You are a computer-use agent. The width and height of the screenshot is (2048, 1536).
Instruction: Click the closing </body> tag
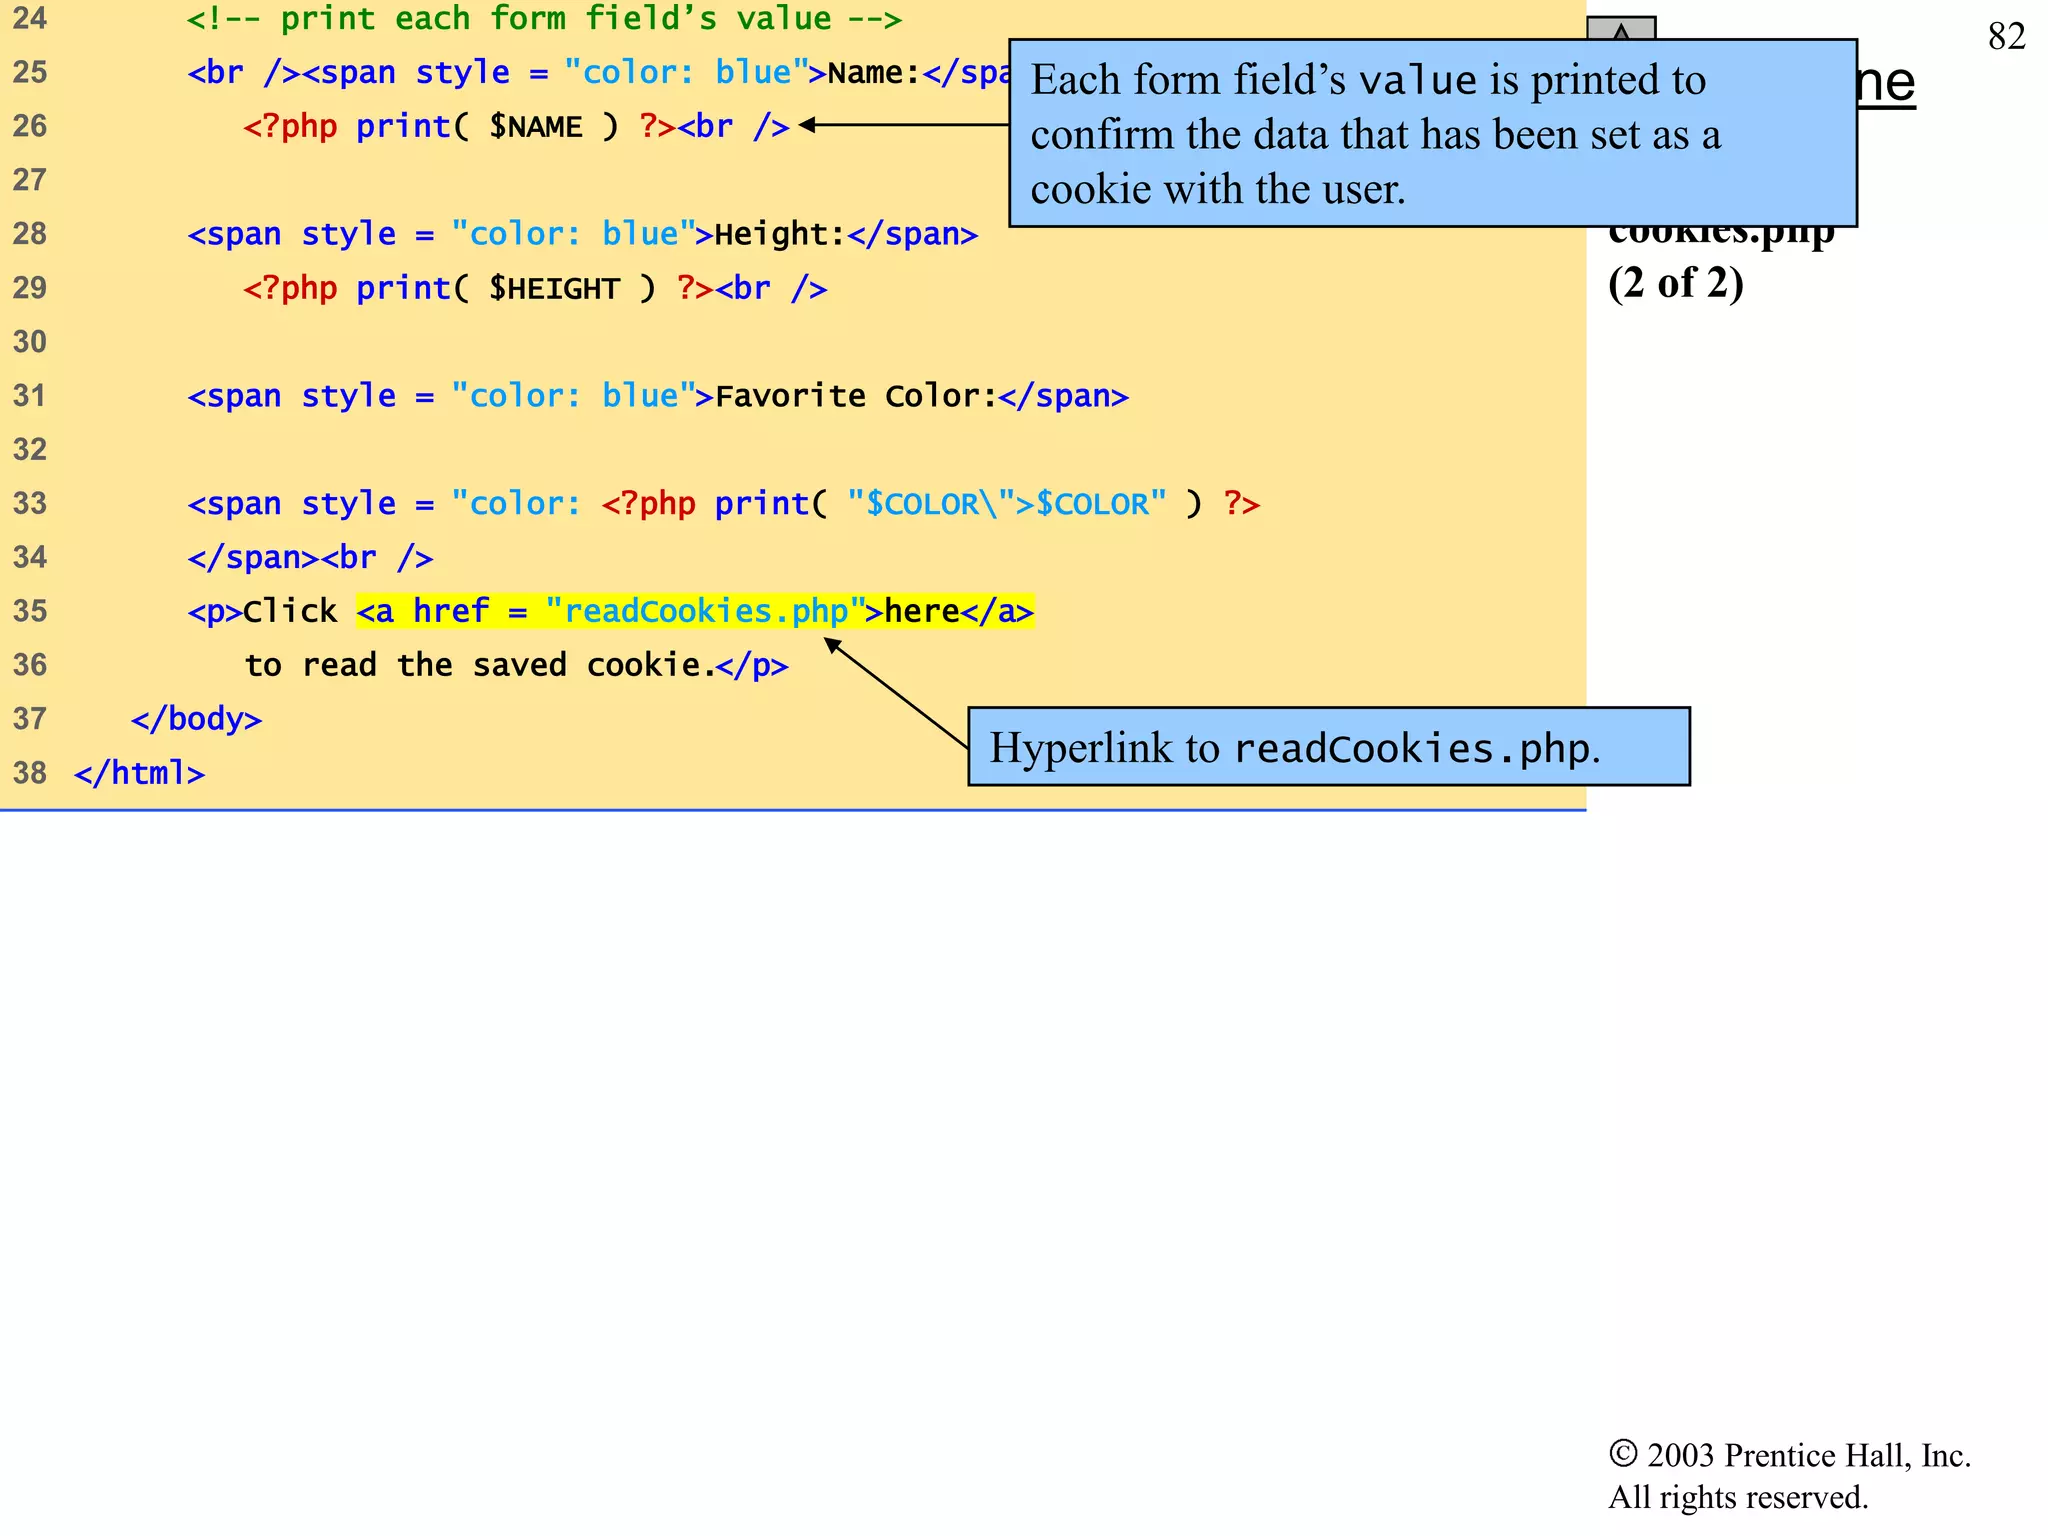196,719
